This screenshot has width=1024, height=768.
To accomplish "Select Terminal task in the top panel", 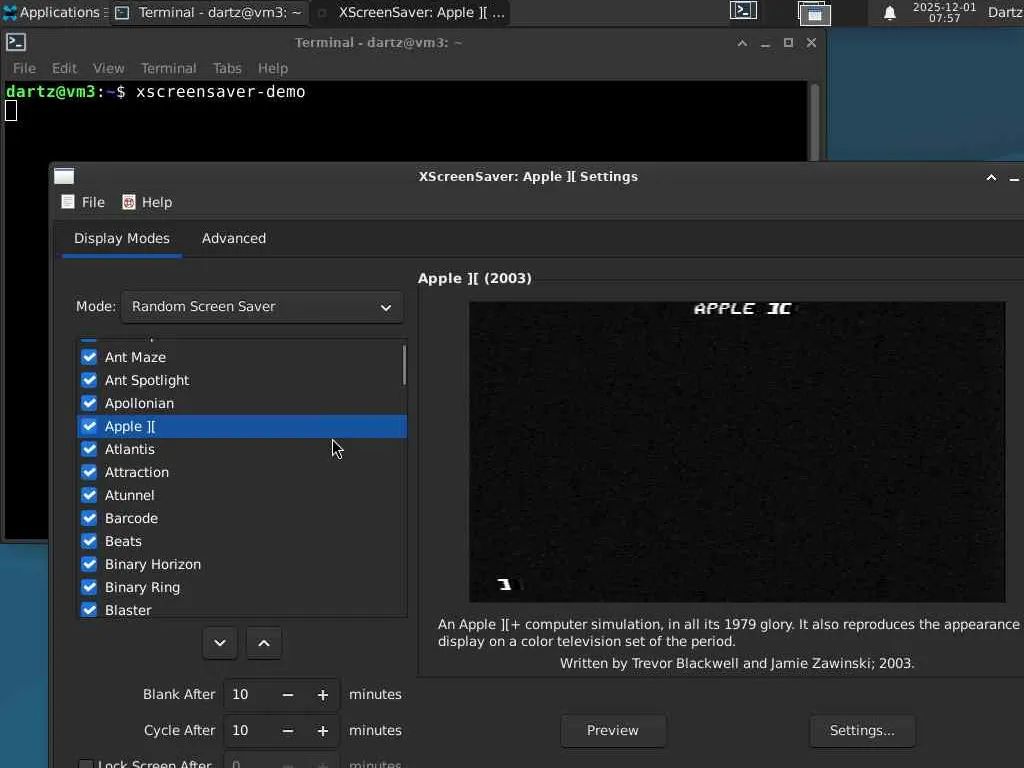I will click(x=209, y=12).
